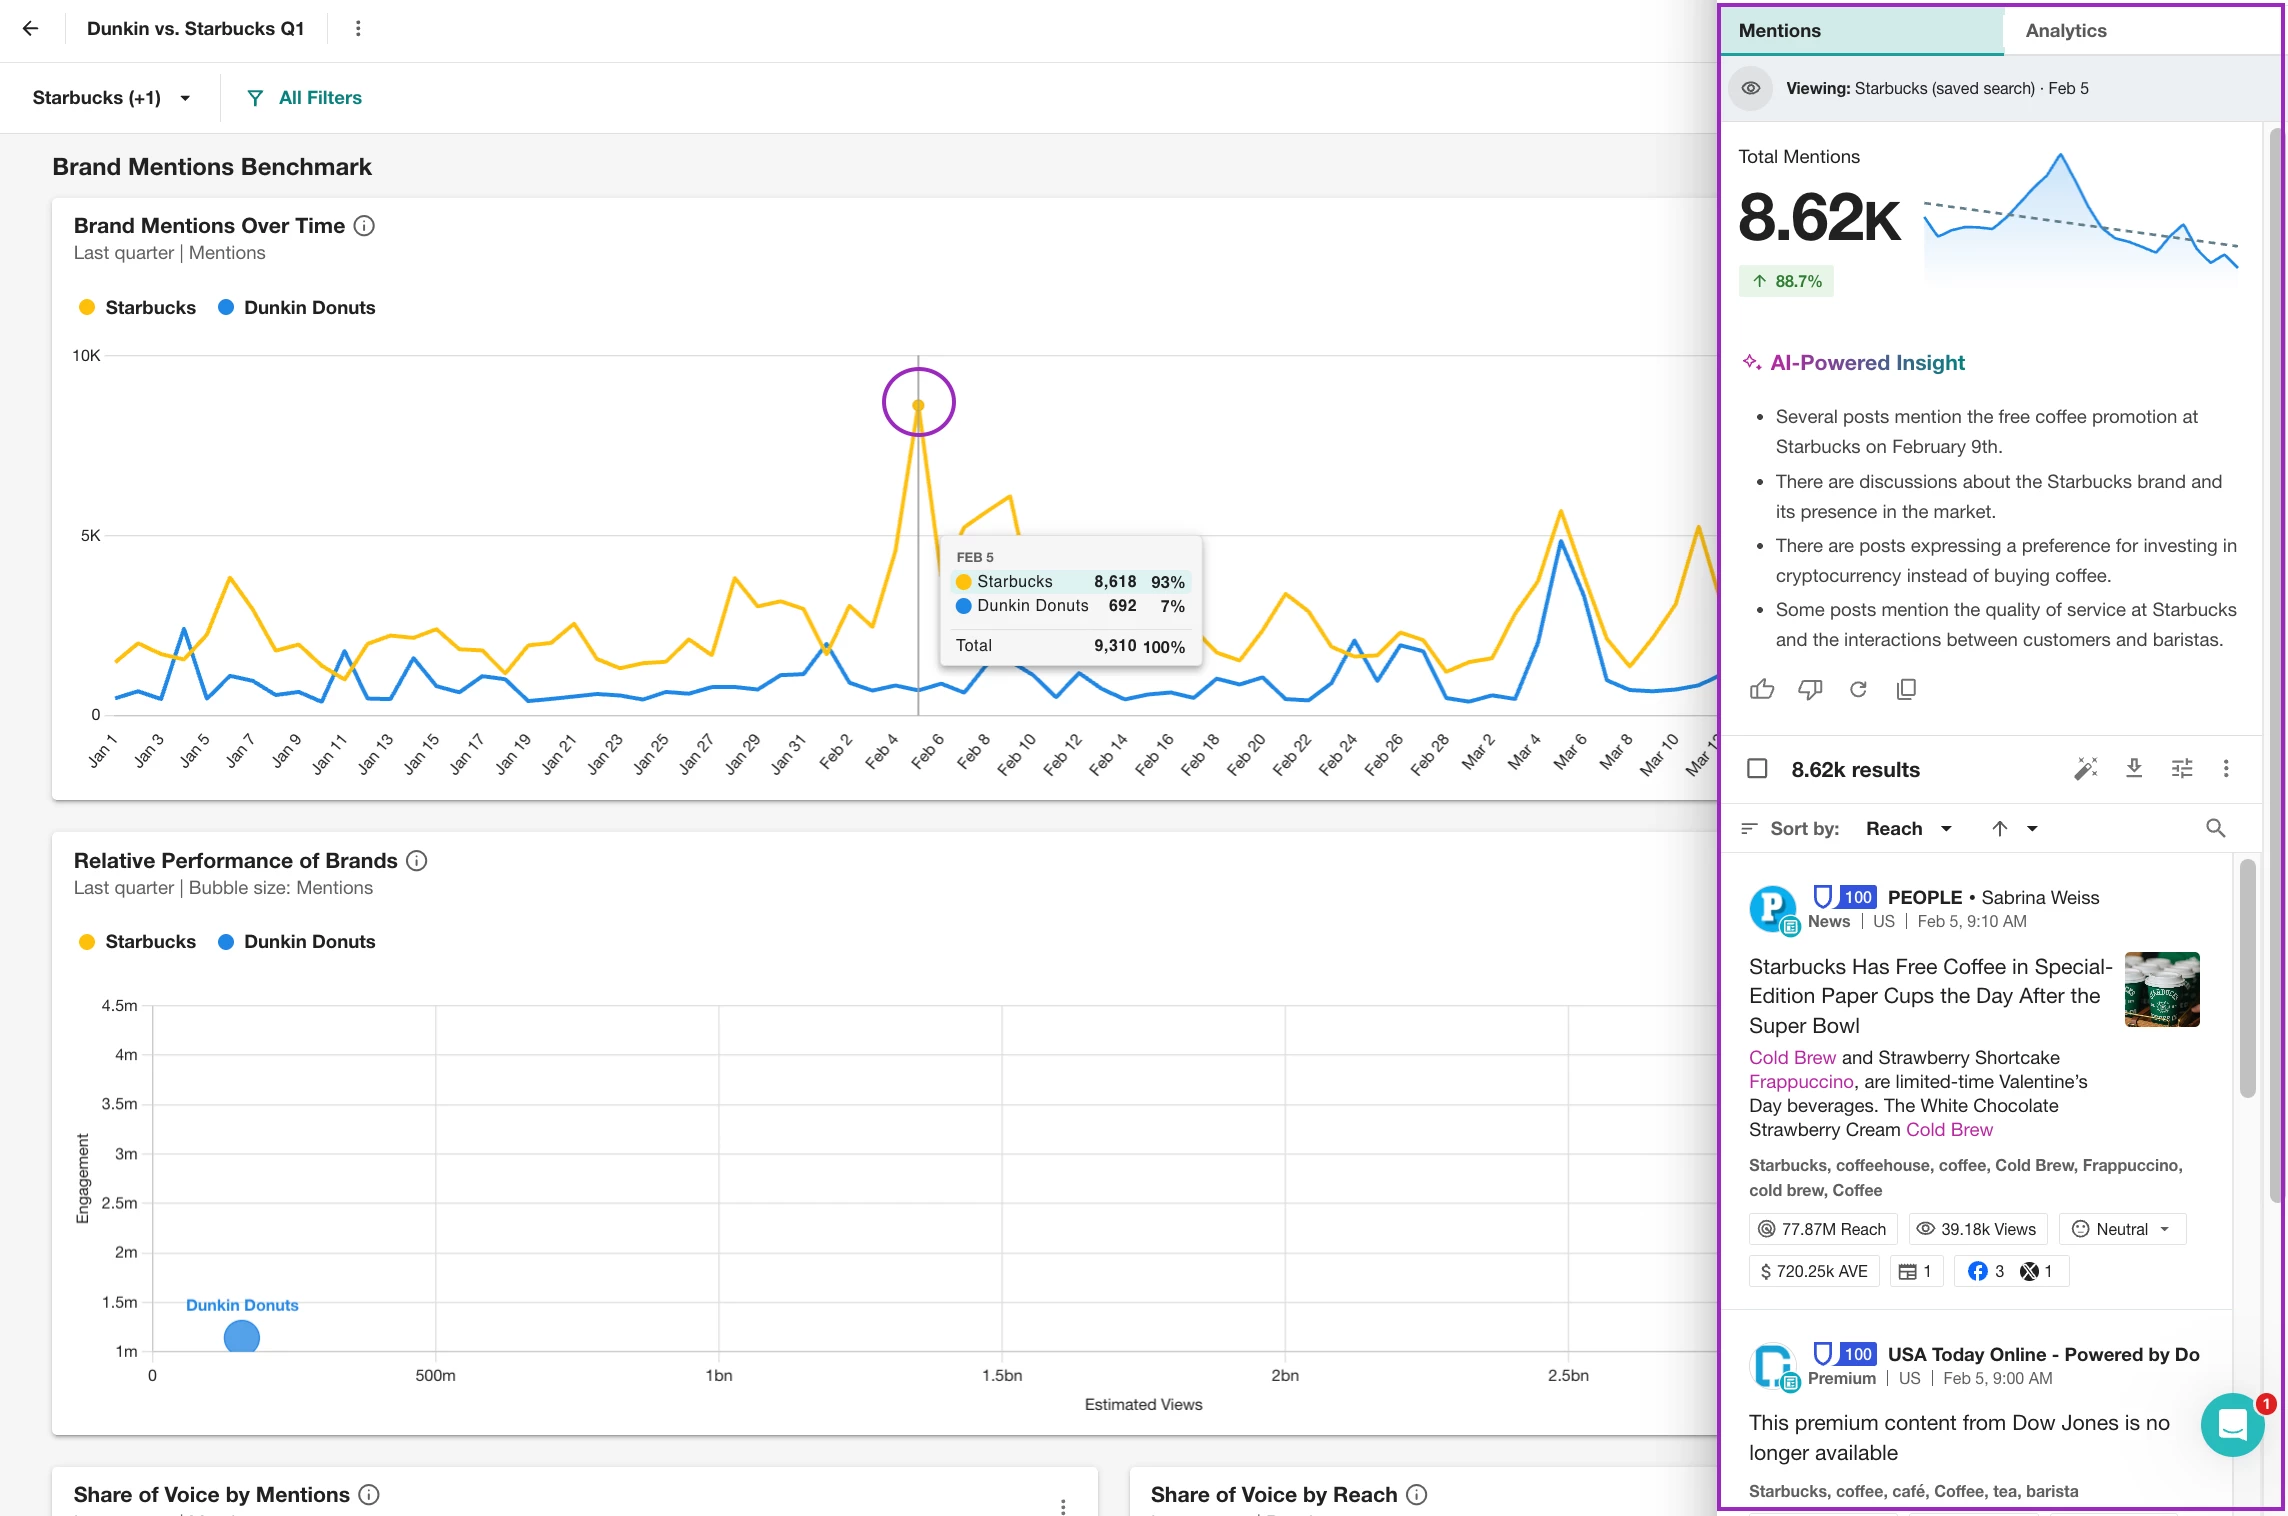Regenerate the AI-Powered Insight
2288x1516 pixels.
[x=1858, y=689]
